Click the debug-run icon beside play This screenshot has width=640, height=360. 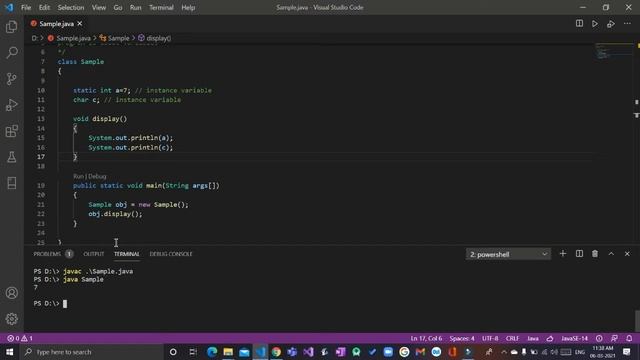click(611, 24)
